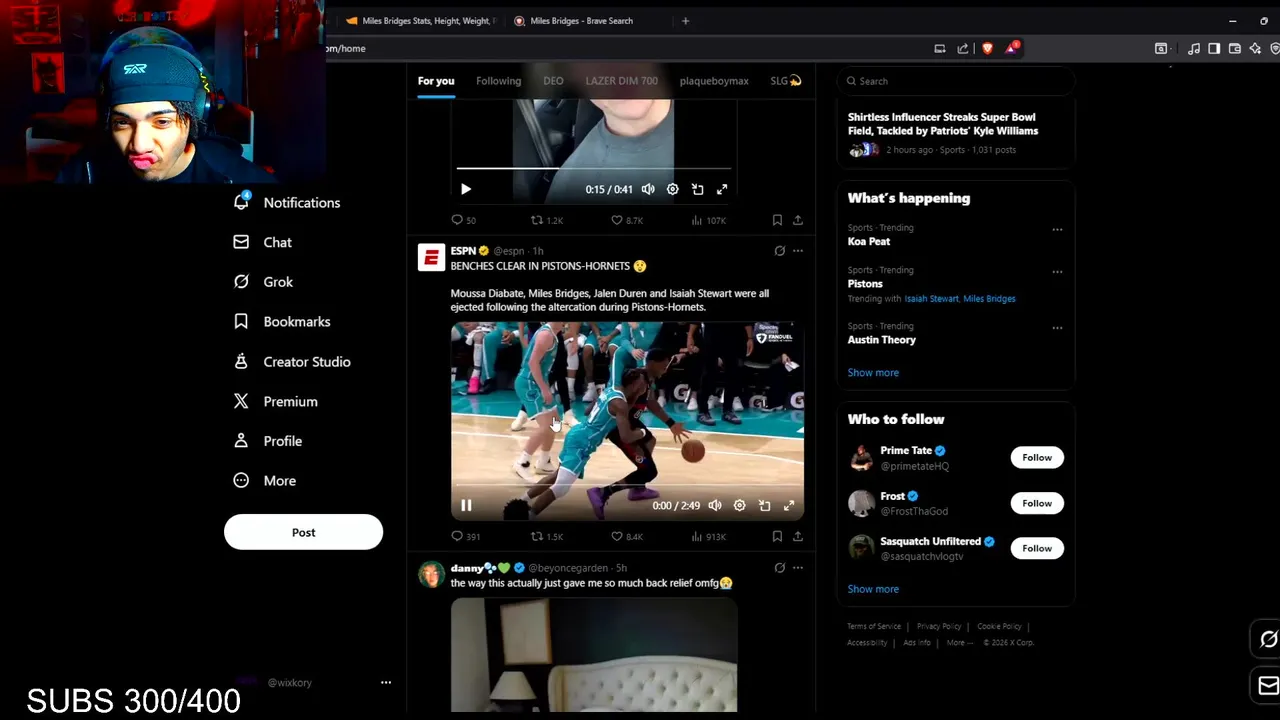Like the ESPN post with 8.4K likes
Viewport: 1280px width, 720px height.
(627, 537)
